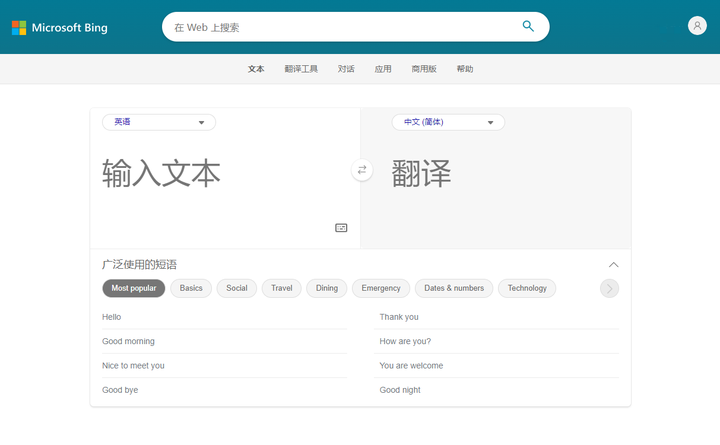This screenshot has height=445, width=720.
Task: Select the Emergency phrase category
Action: coord(381,288)
